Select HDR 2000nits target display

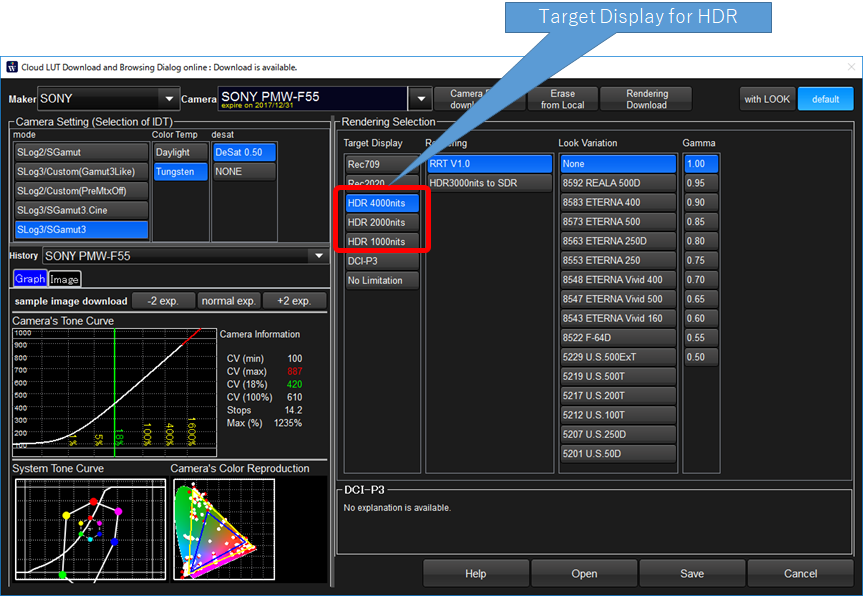[381, 222]
